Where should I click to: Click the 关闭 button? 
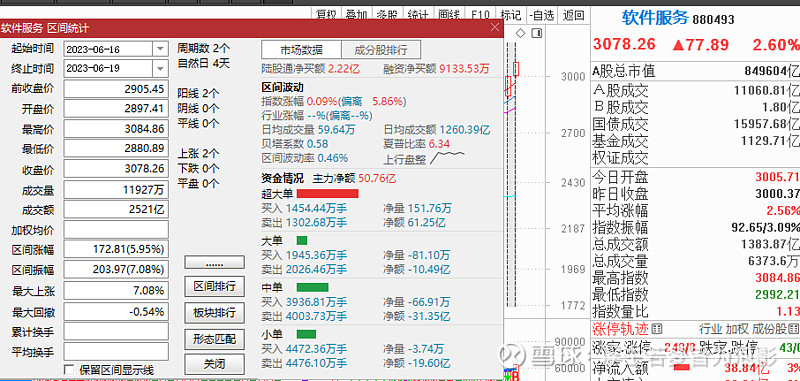pos(214,364)
